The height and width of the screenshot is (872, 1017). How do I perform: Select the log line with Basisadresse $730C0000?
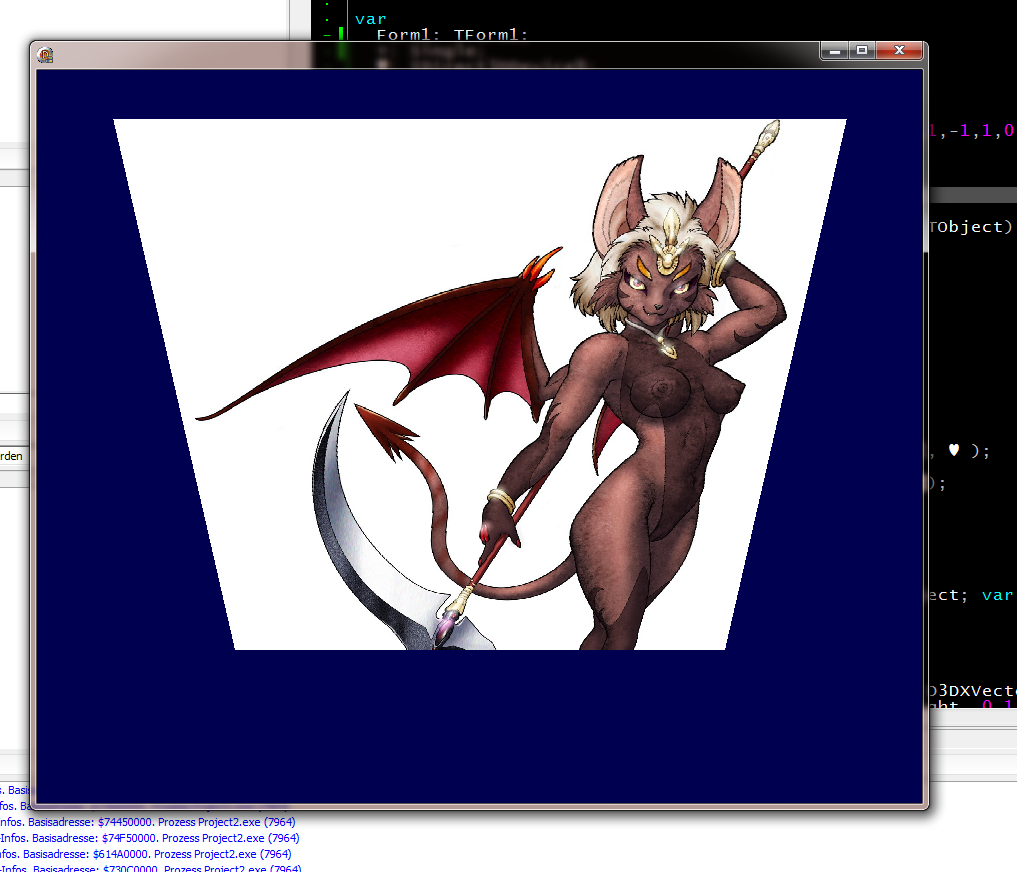[x=150, y=868]
